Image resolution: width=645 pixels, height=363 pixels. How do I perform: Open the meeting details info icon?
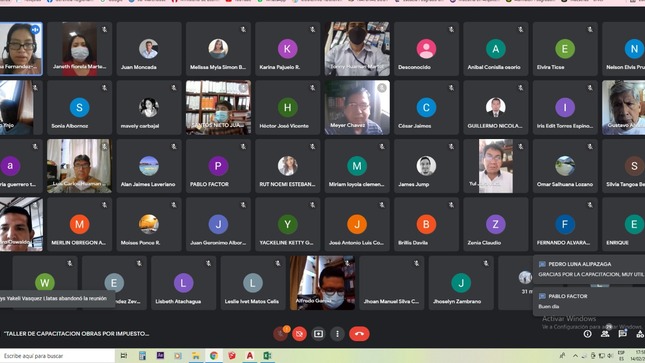pos(587,334)
